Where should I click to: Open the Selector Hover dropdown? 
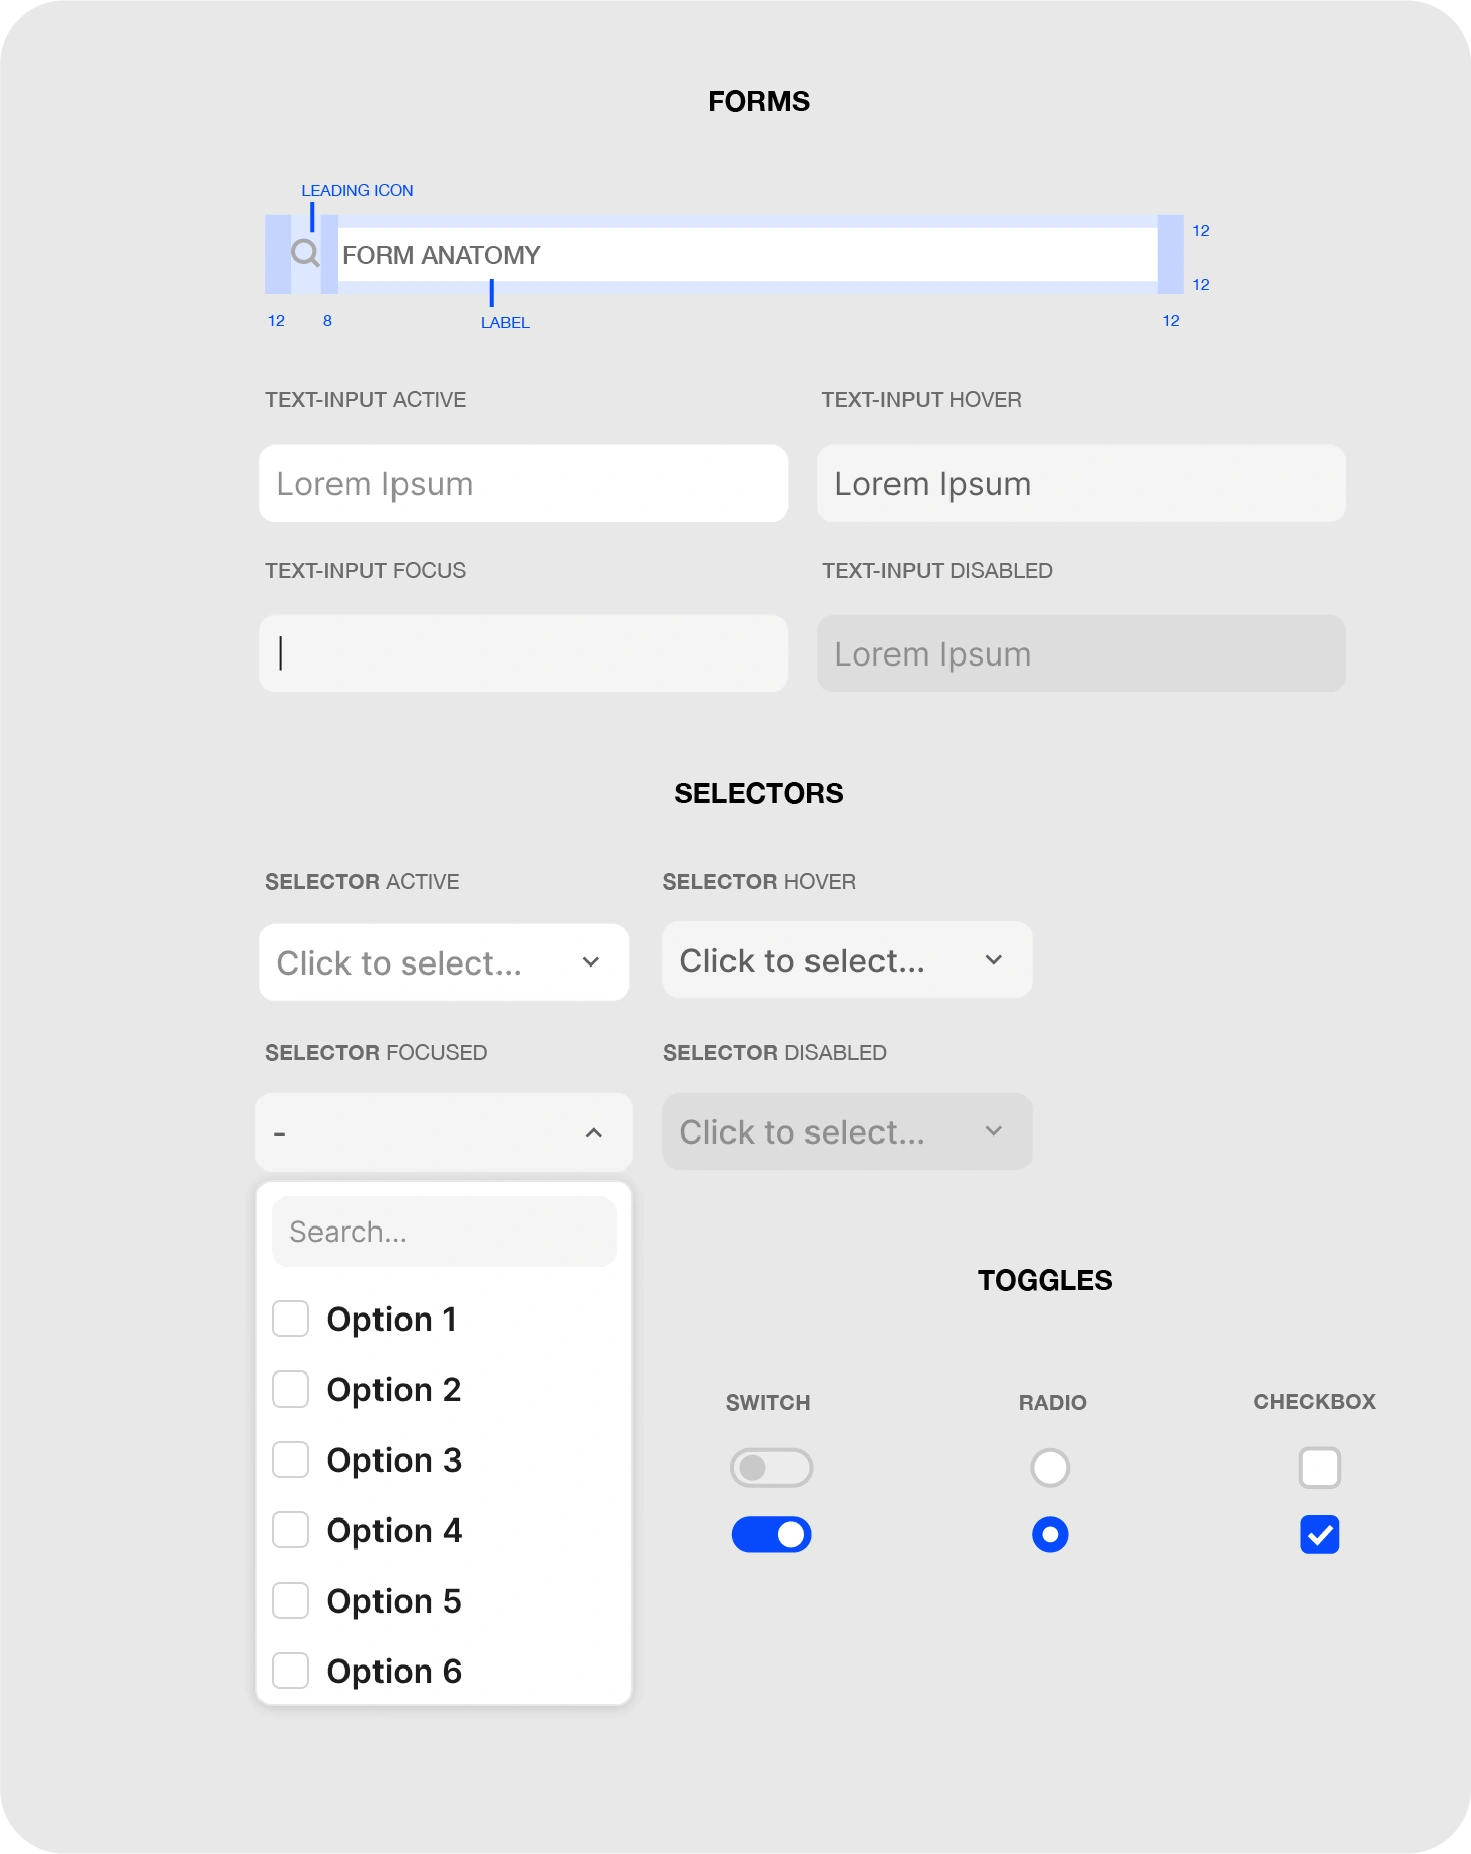(847, 960)
